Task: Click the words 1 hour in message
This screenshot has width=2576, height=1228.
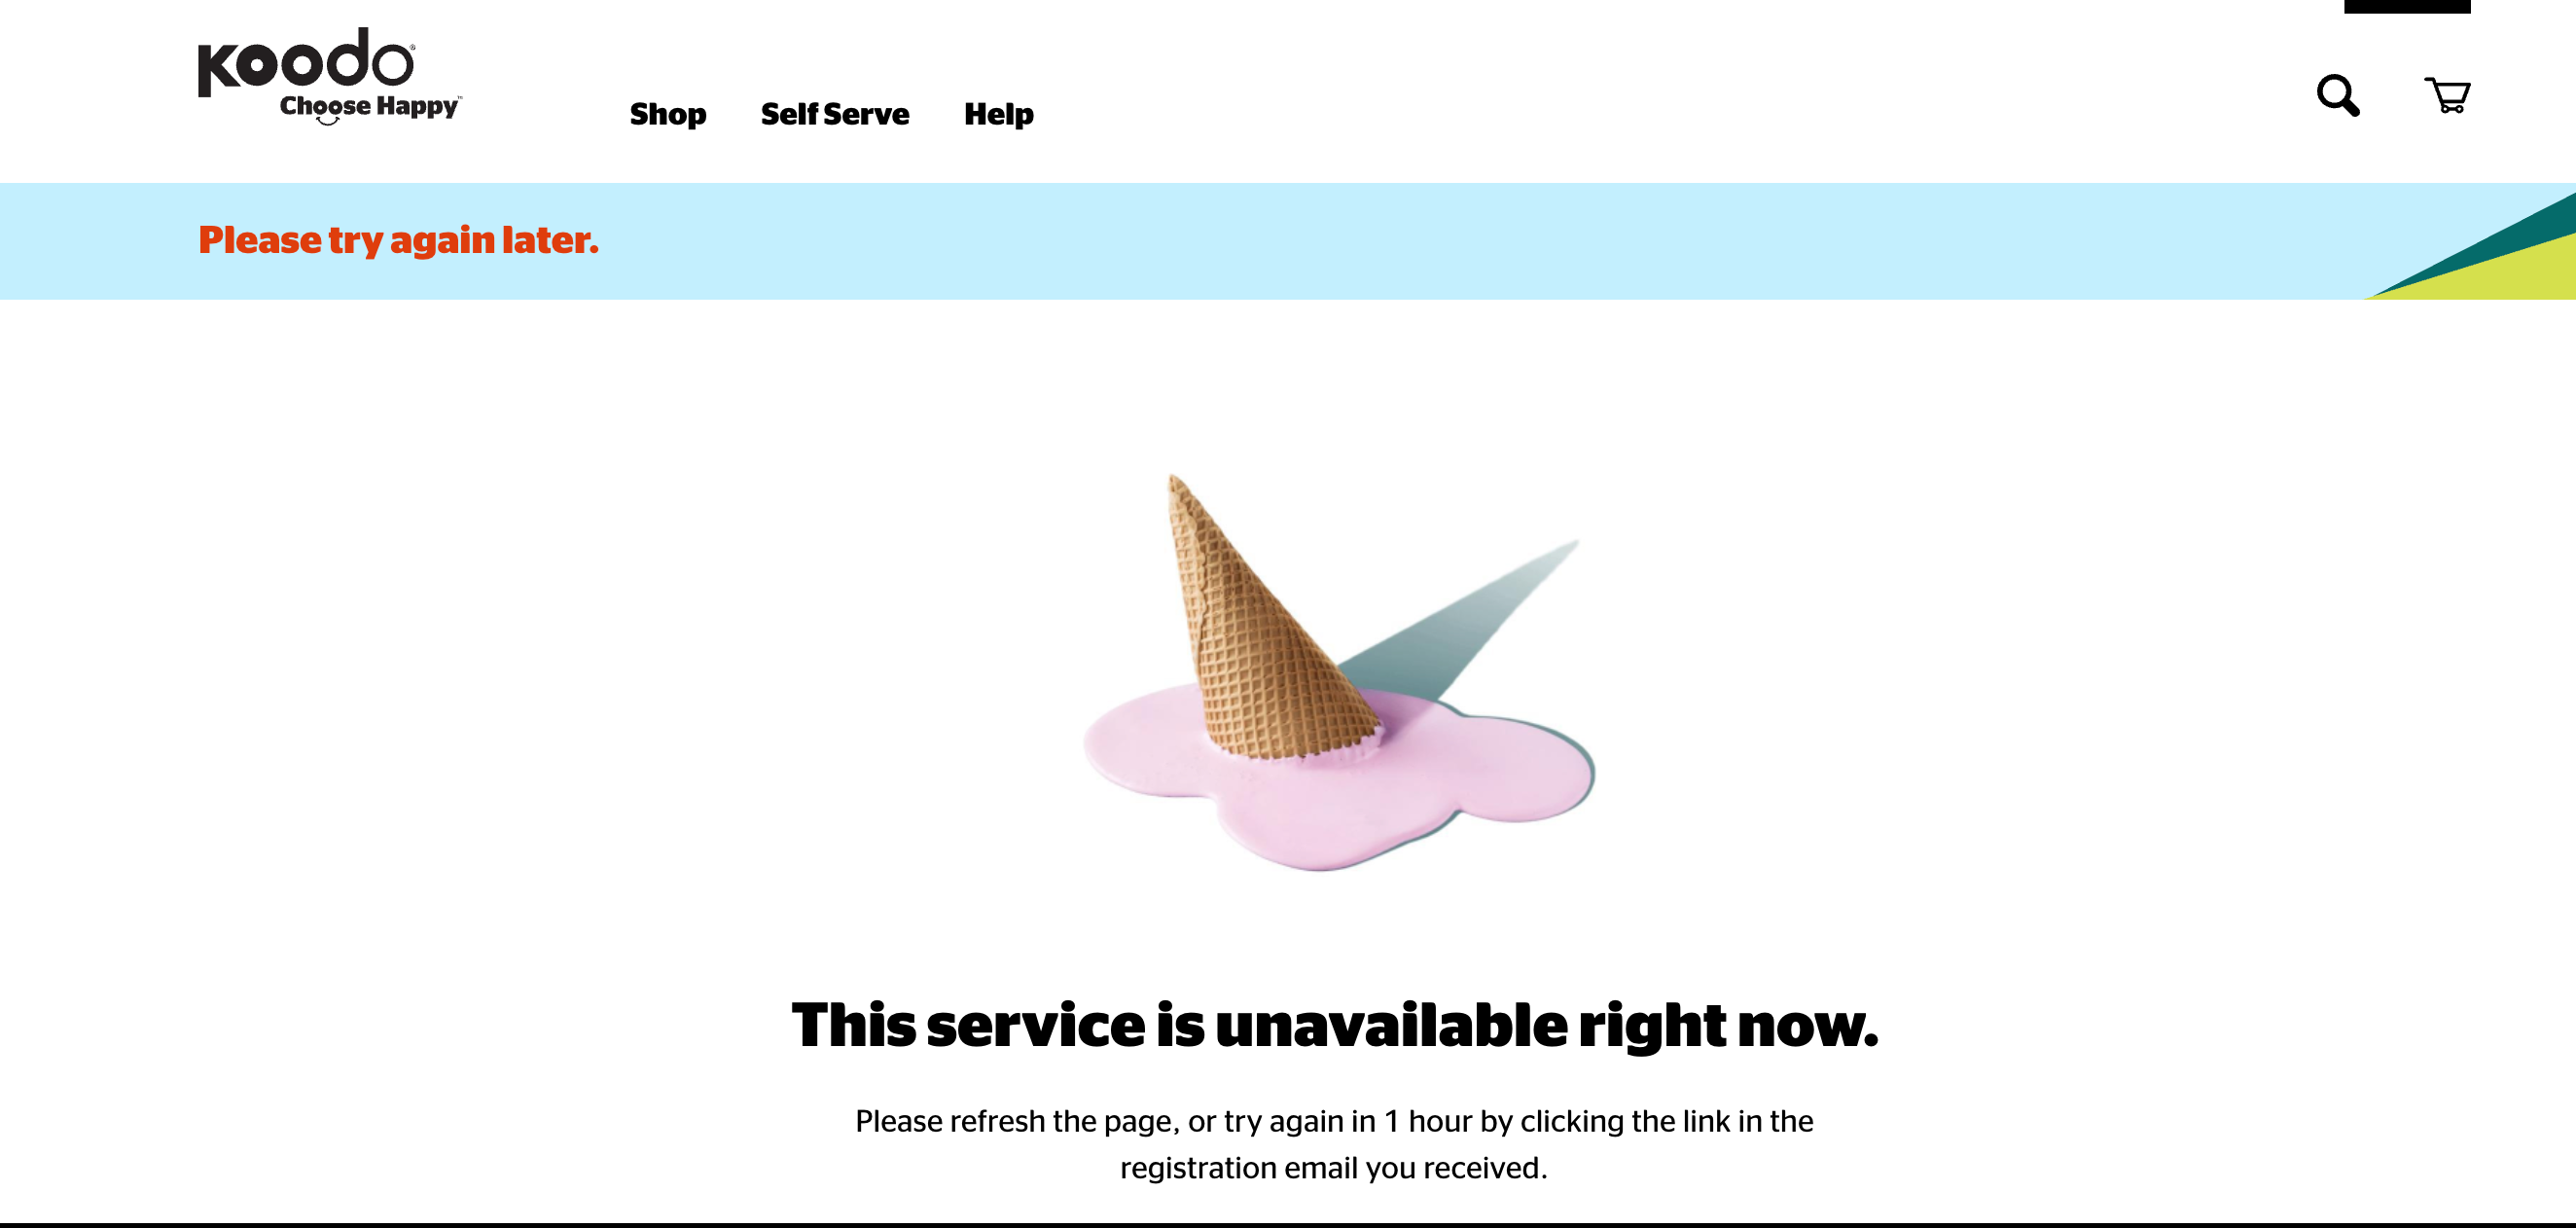Action: (1427, 1121)
